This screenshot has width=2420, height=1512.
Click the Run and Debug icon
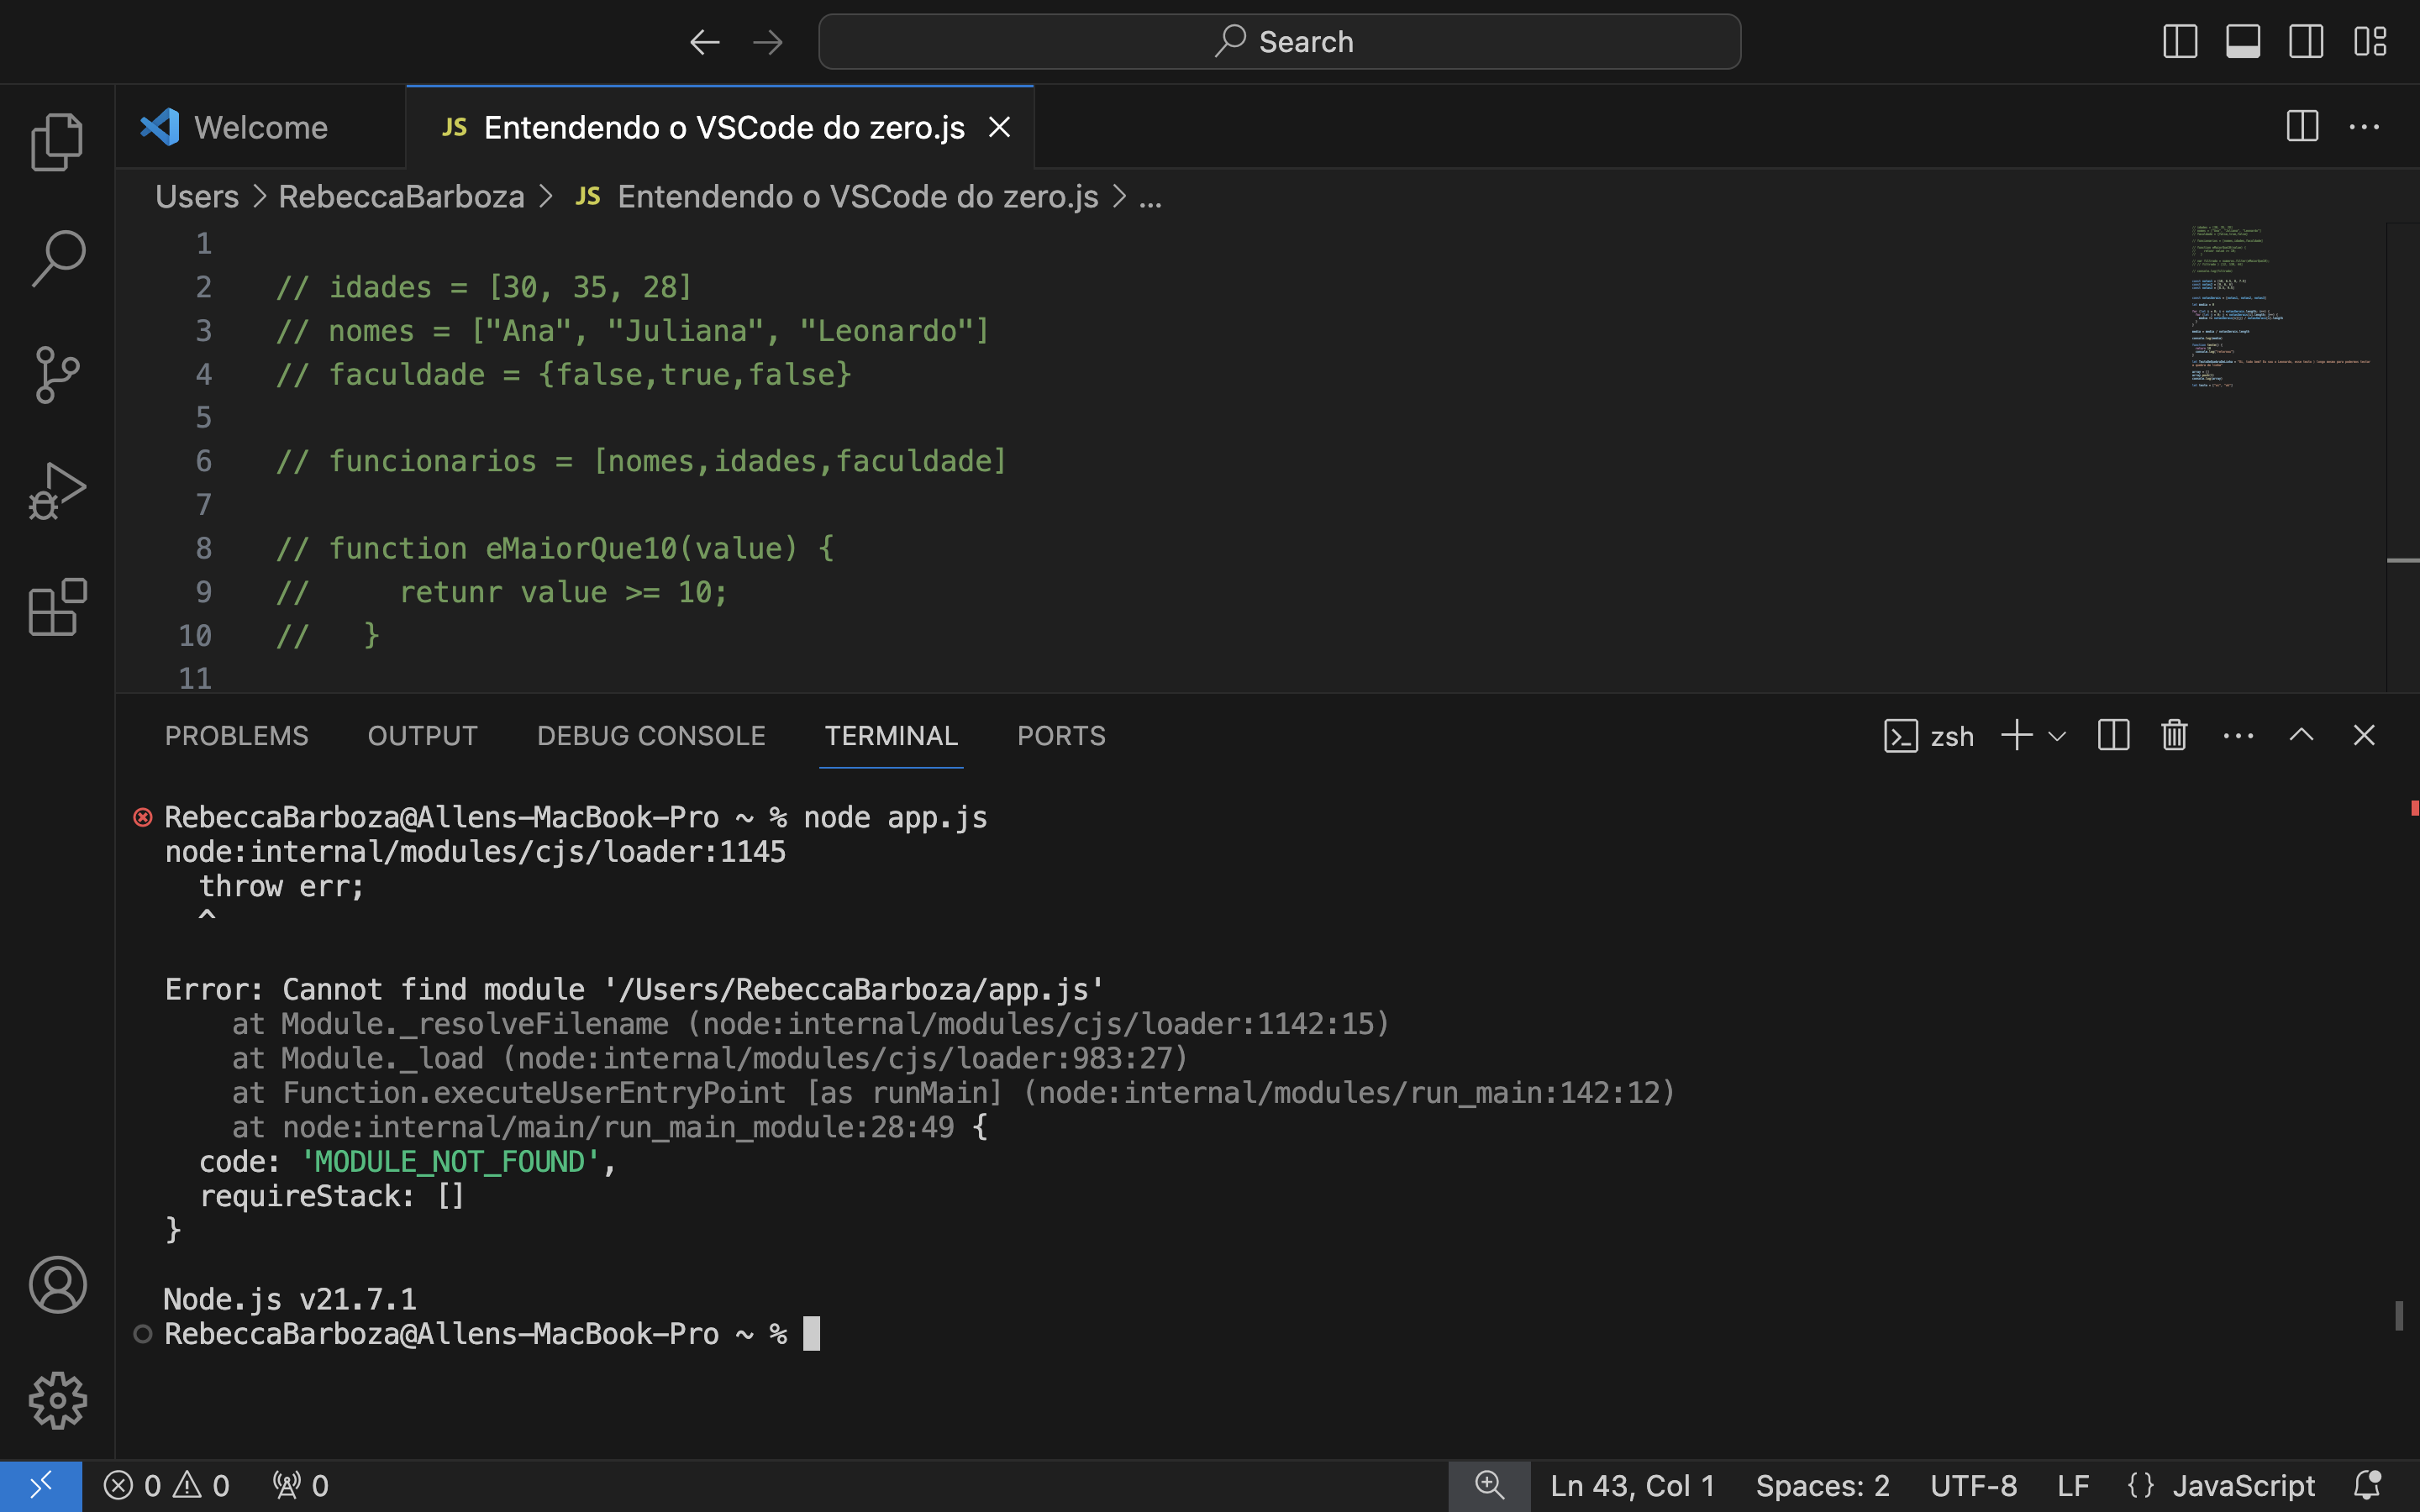point(57,493)
